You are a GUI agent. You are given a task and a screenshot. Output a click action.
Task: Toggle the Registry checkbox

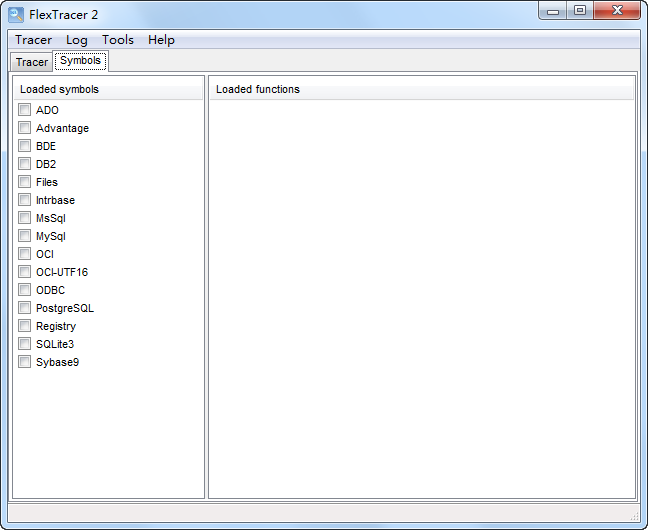pyautogui.click(x=24, y=326)
